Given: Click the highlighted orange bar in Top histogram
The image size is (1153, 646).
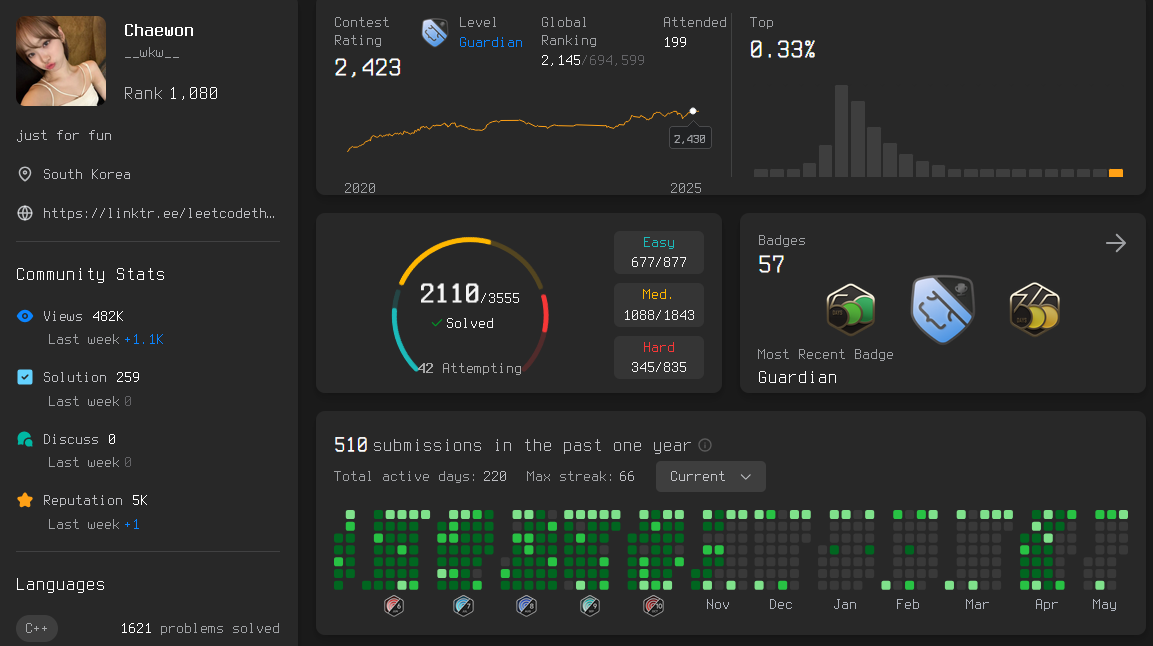Looking at the screenshot, I should coord(1115,173).
